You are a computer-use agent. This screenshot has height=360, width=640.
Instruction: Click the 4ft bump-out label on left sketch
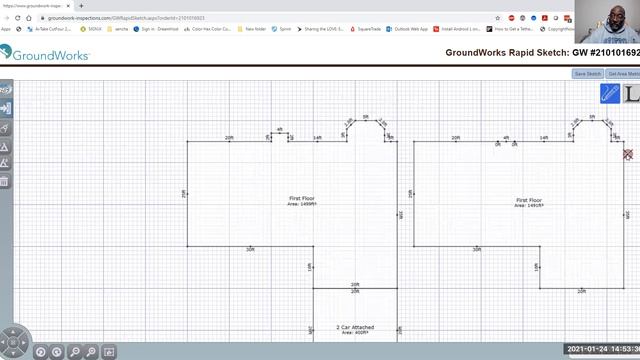click(x=280, y=129)
